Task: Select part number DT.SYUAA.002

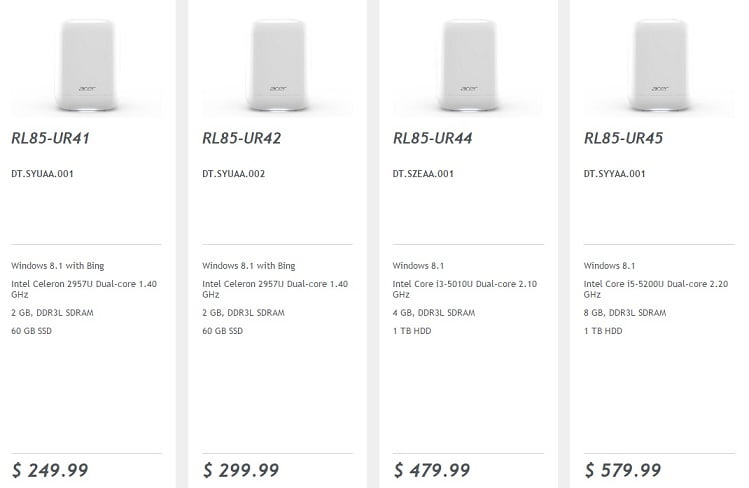Action: pyautogui.click(x=234, y=174)
